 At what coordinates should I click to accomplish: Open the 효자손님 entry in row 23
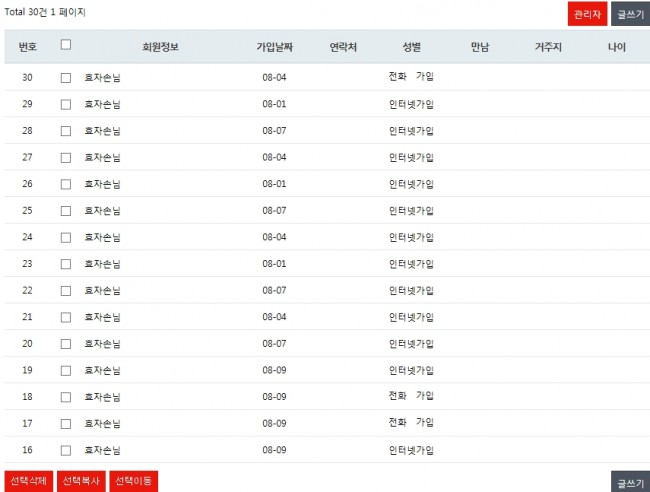point(102,264)
